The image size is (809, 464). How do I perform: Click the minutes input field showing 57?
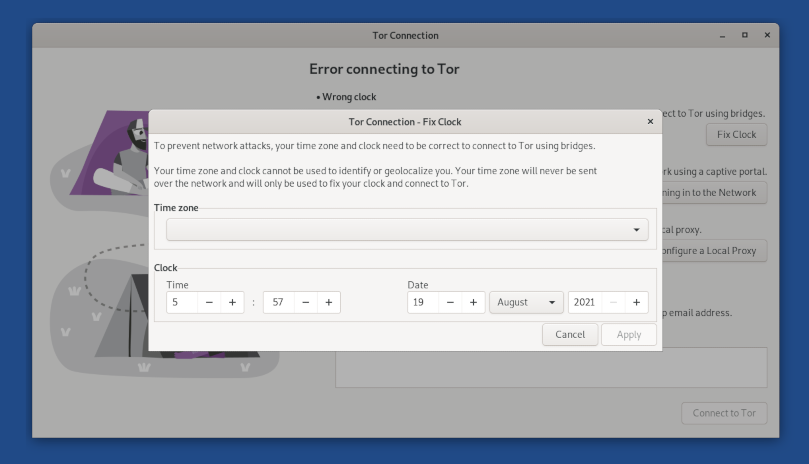[278, 302]
